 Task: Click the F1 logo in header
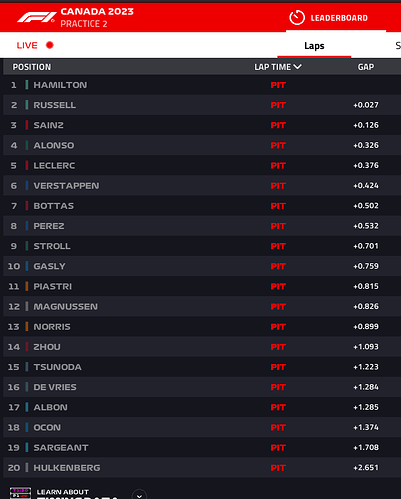coord(37,17)
